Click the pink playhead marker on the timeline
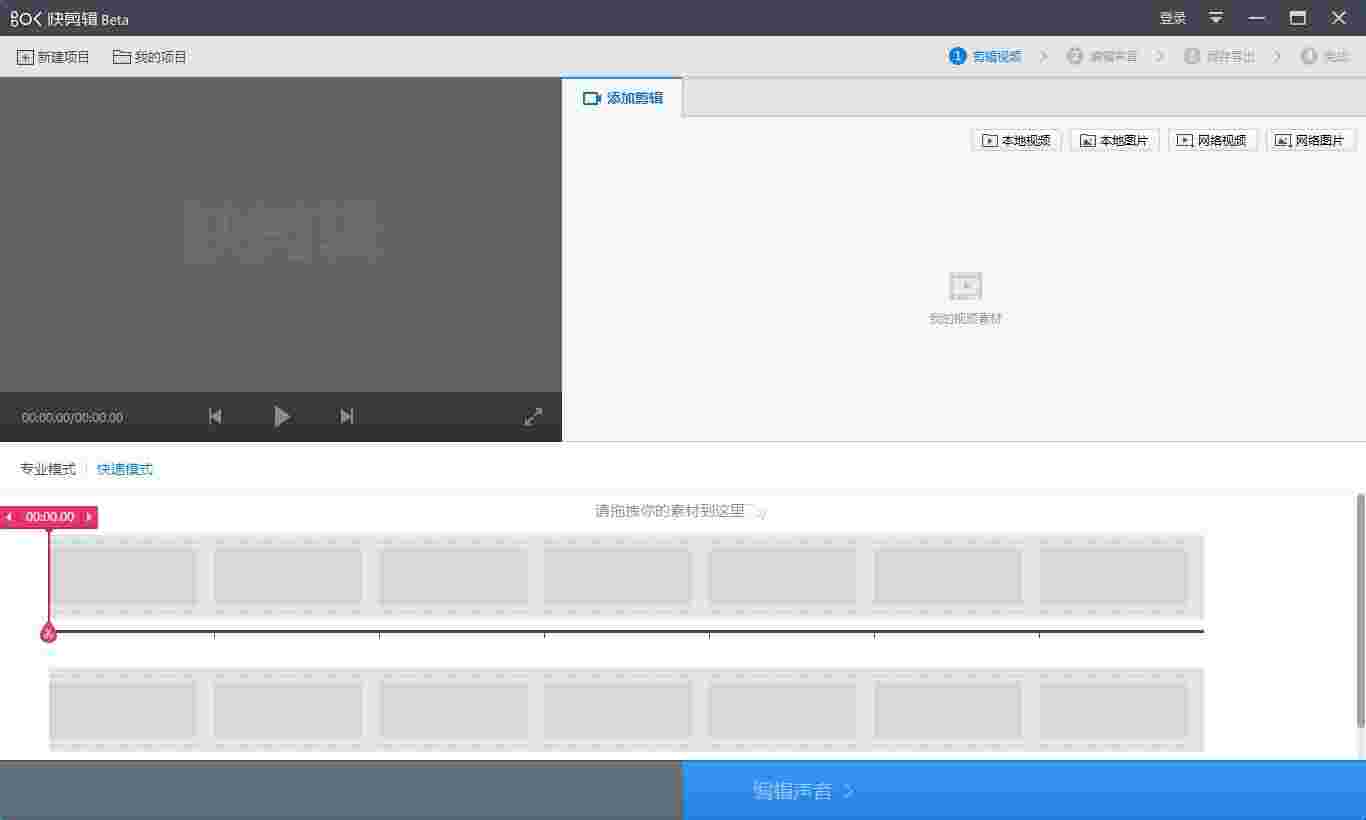Viewport: 1366px width, 820px height. tap(47, 632)
